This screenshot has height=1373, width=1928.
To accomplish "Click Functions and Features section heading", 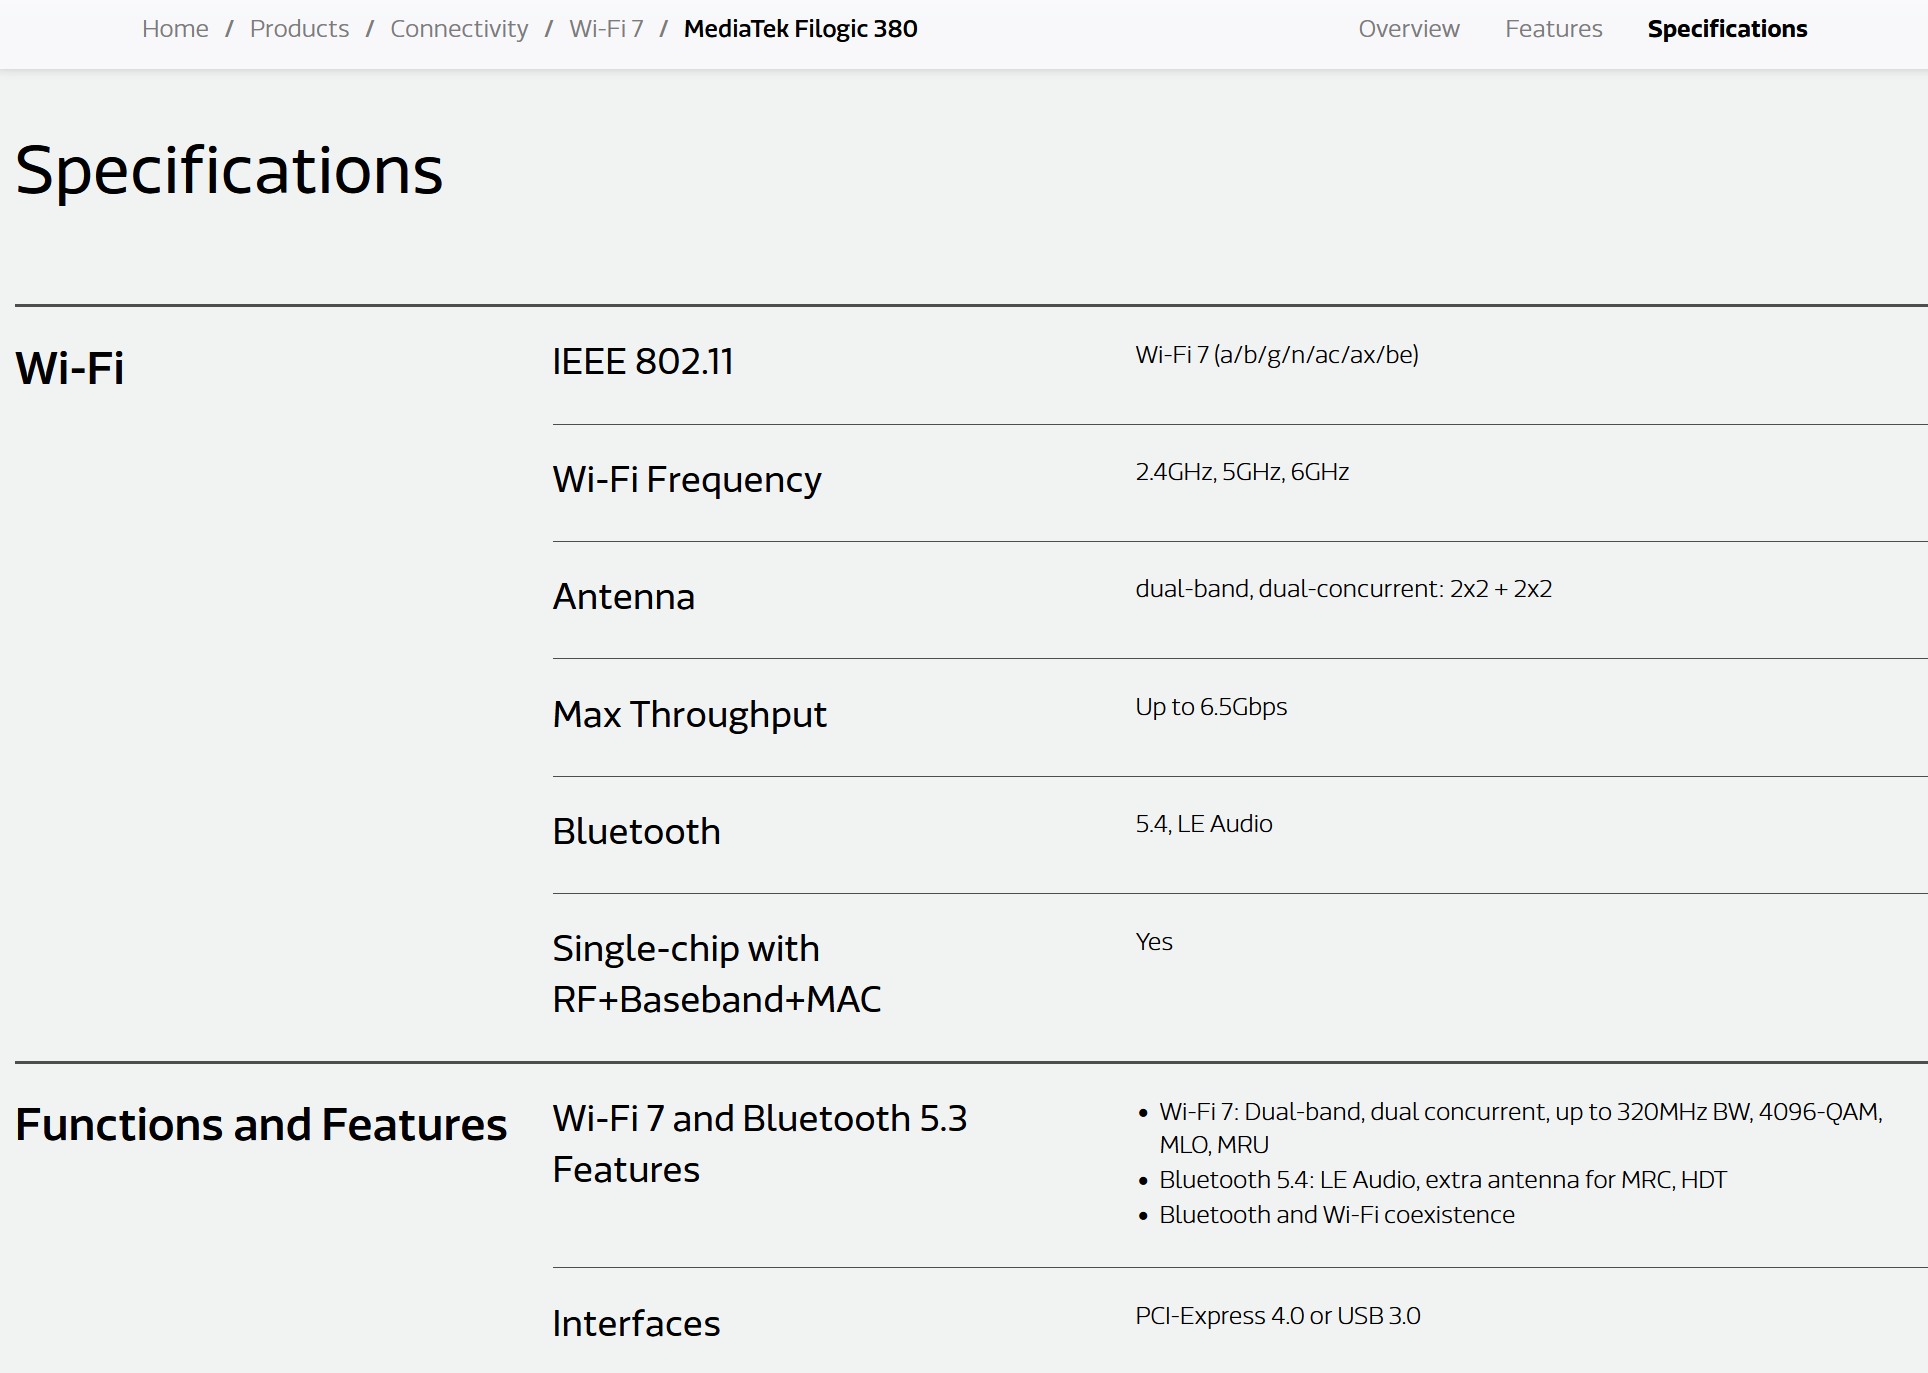I will point(261,1125).
